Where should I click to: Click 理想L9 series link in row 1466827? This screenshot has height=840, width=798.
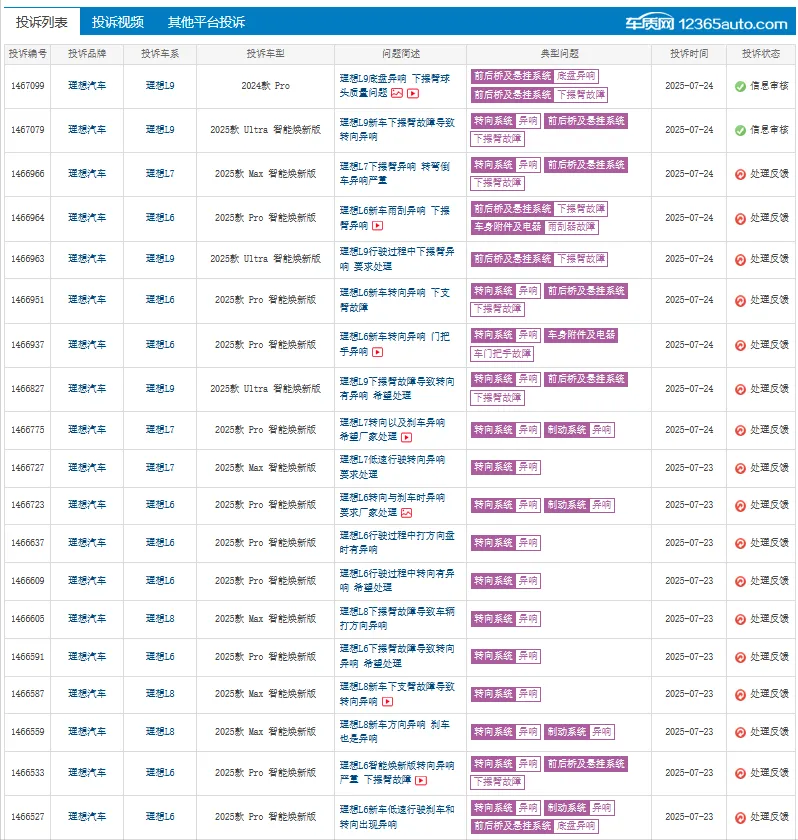click(160, 388)
